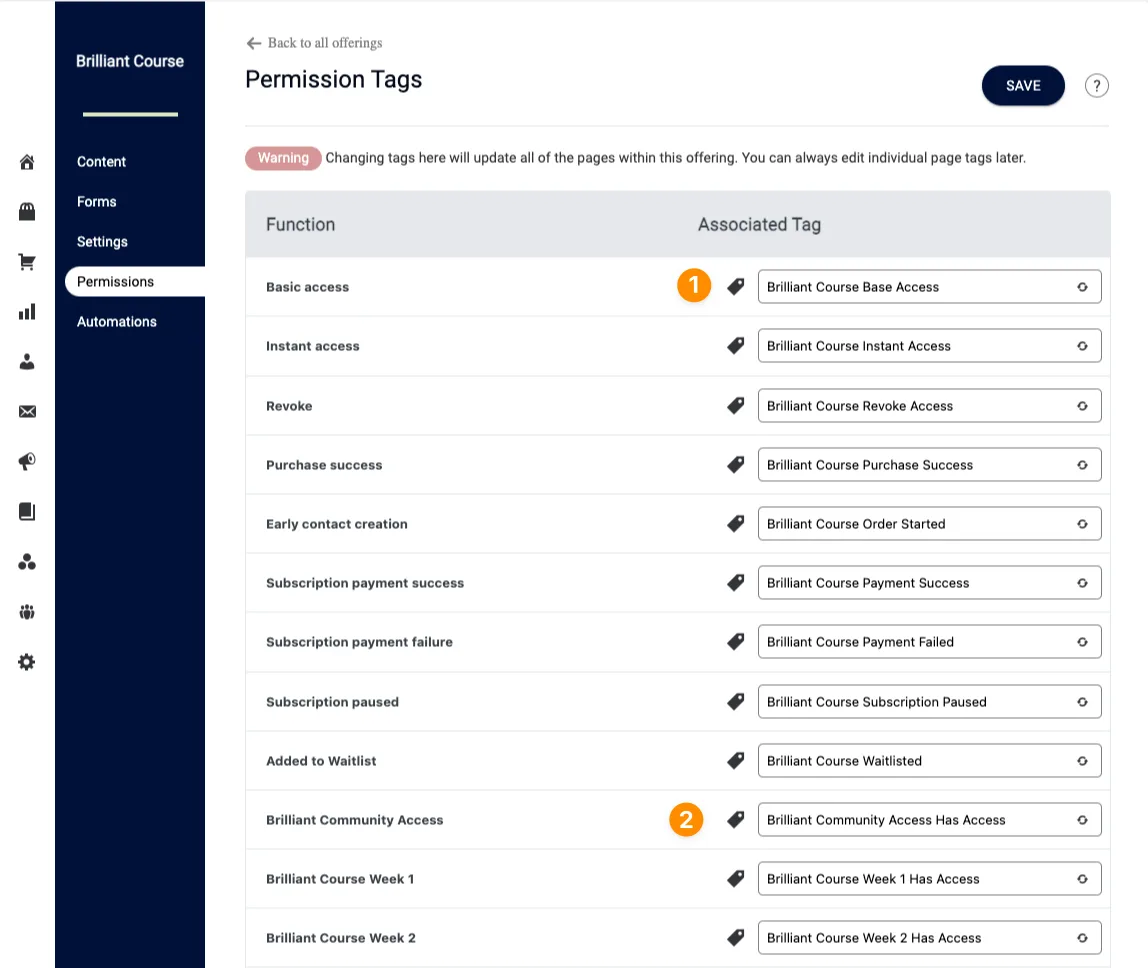Open the help question mark button
This screenshot has width=1148, height=968.
click(1096, 85)
